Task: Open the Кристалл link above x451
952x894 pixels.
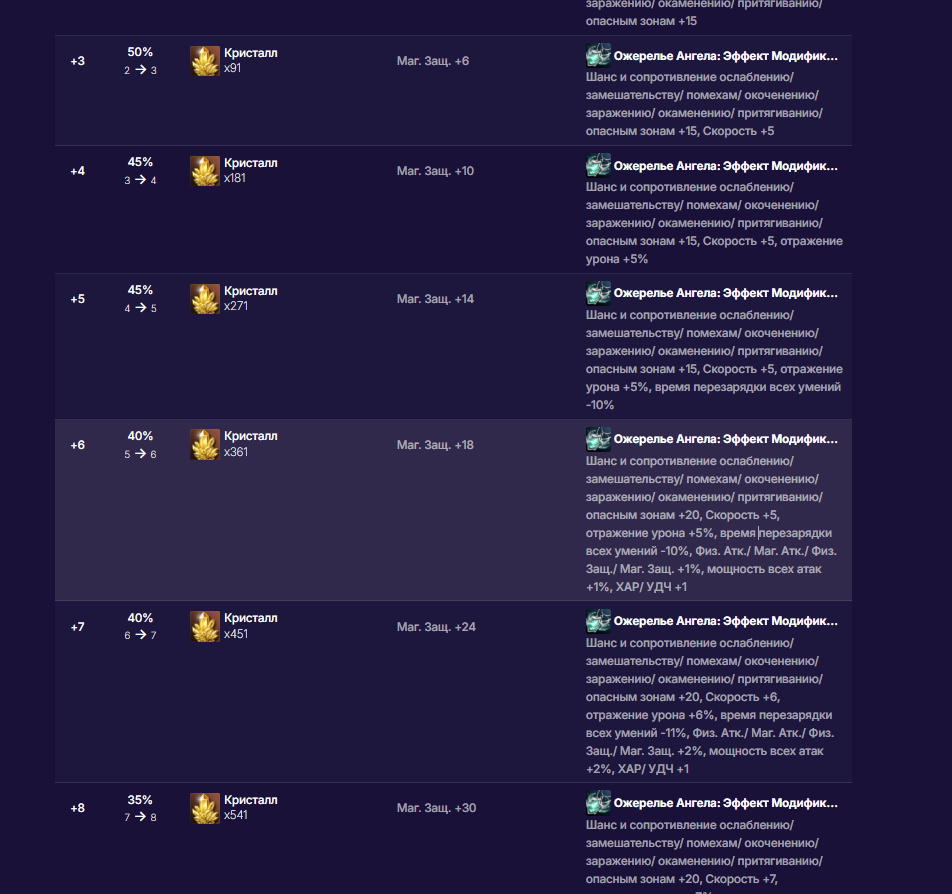Action: click(251, 618)
